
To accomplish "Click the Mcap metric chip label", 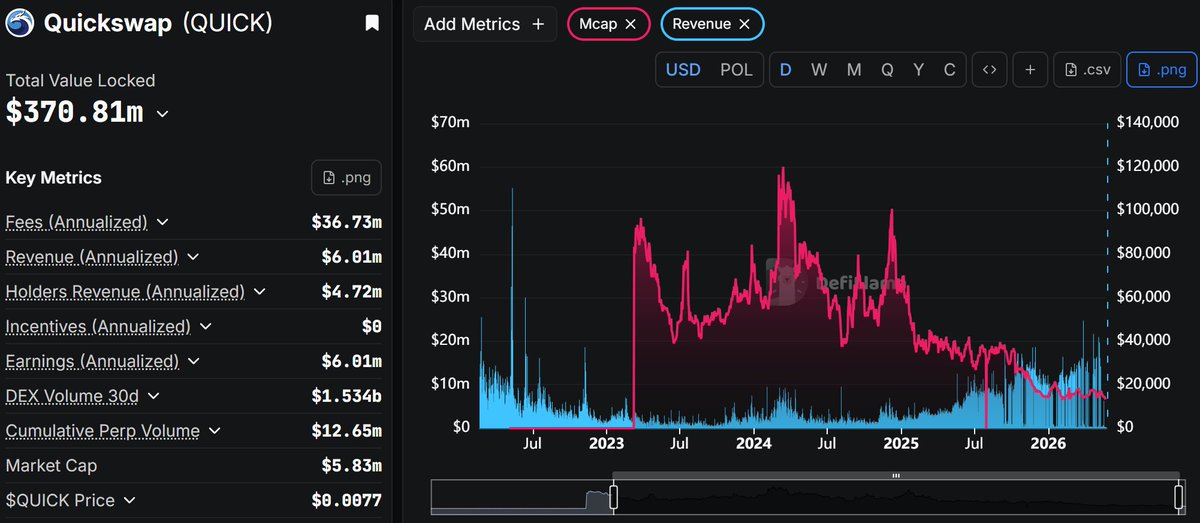I will click(x=599, y=24).
